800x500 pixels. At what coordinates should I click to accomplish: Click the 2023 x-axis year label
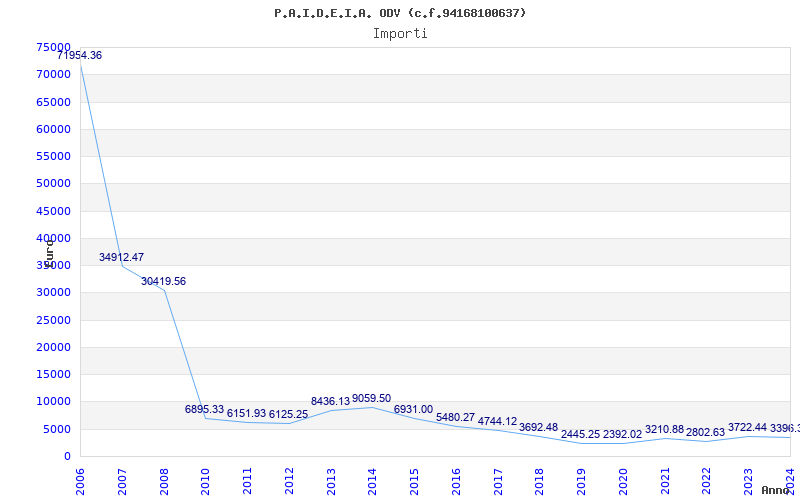[747, 481]
